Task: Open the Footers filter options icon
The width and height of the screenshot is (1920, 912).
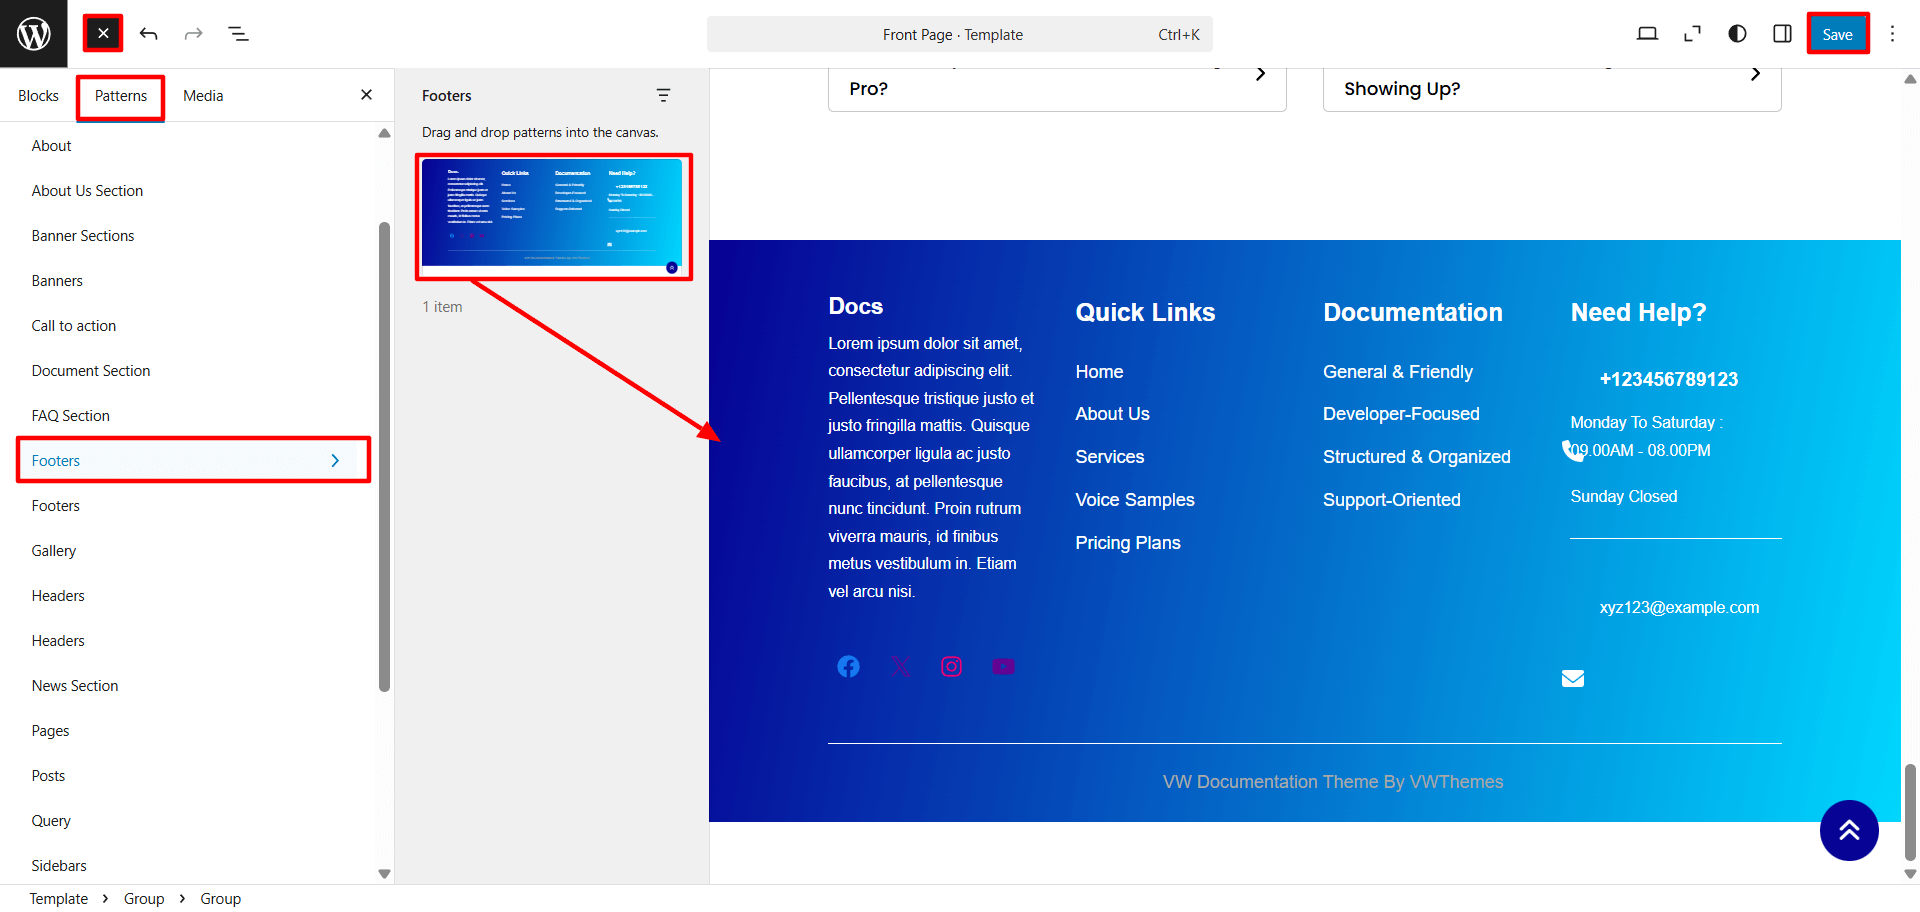Action: click(663, 96)
